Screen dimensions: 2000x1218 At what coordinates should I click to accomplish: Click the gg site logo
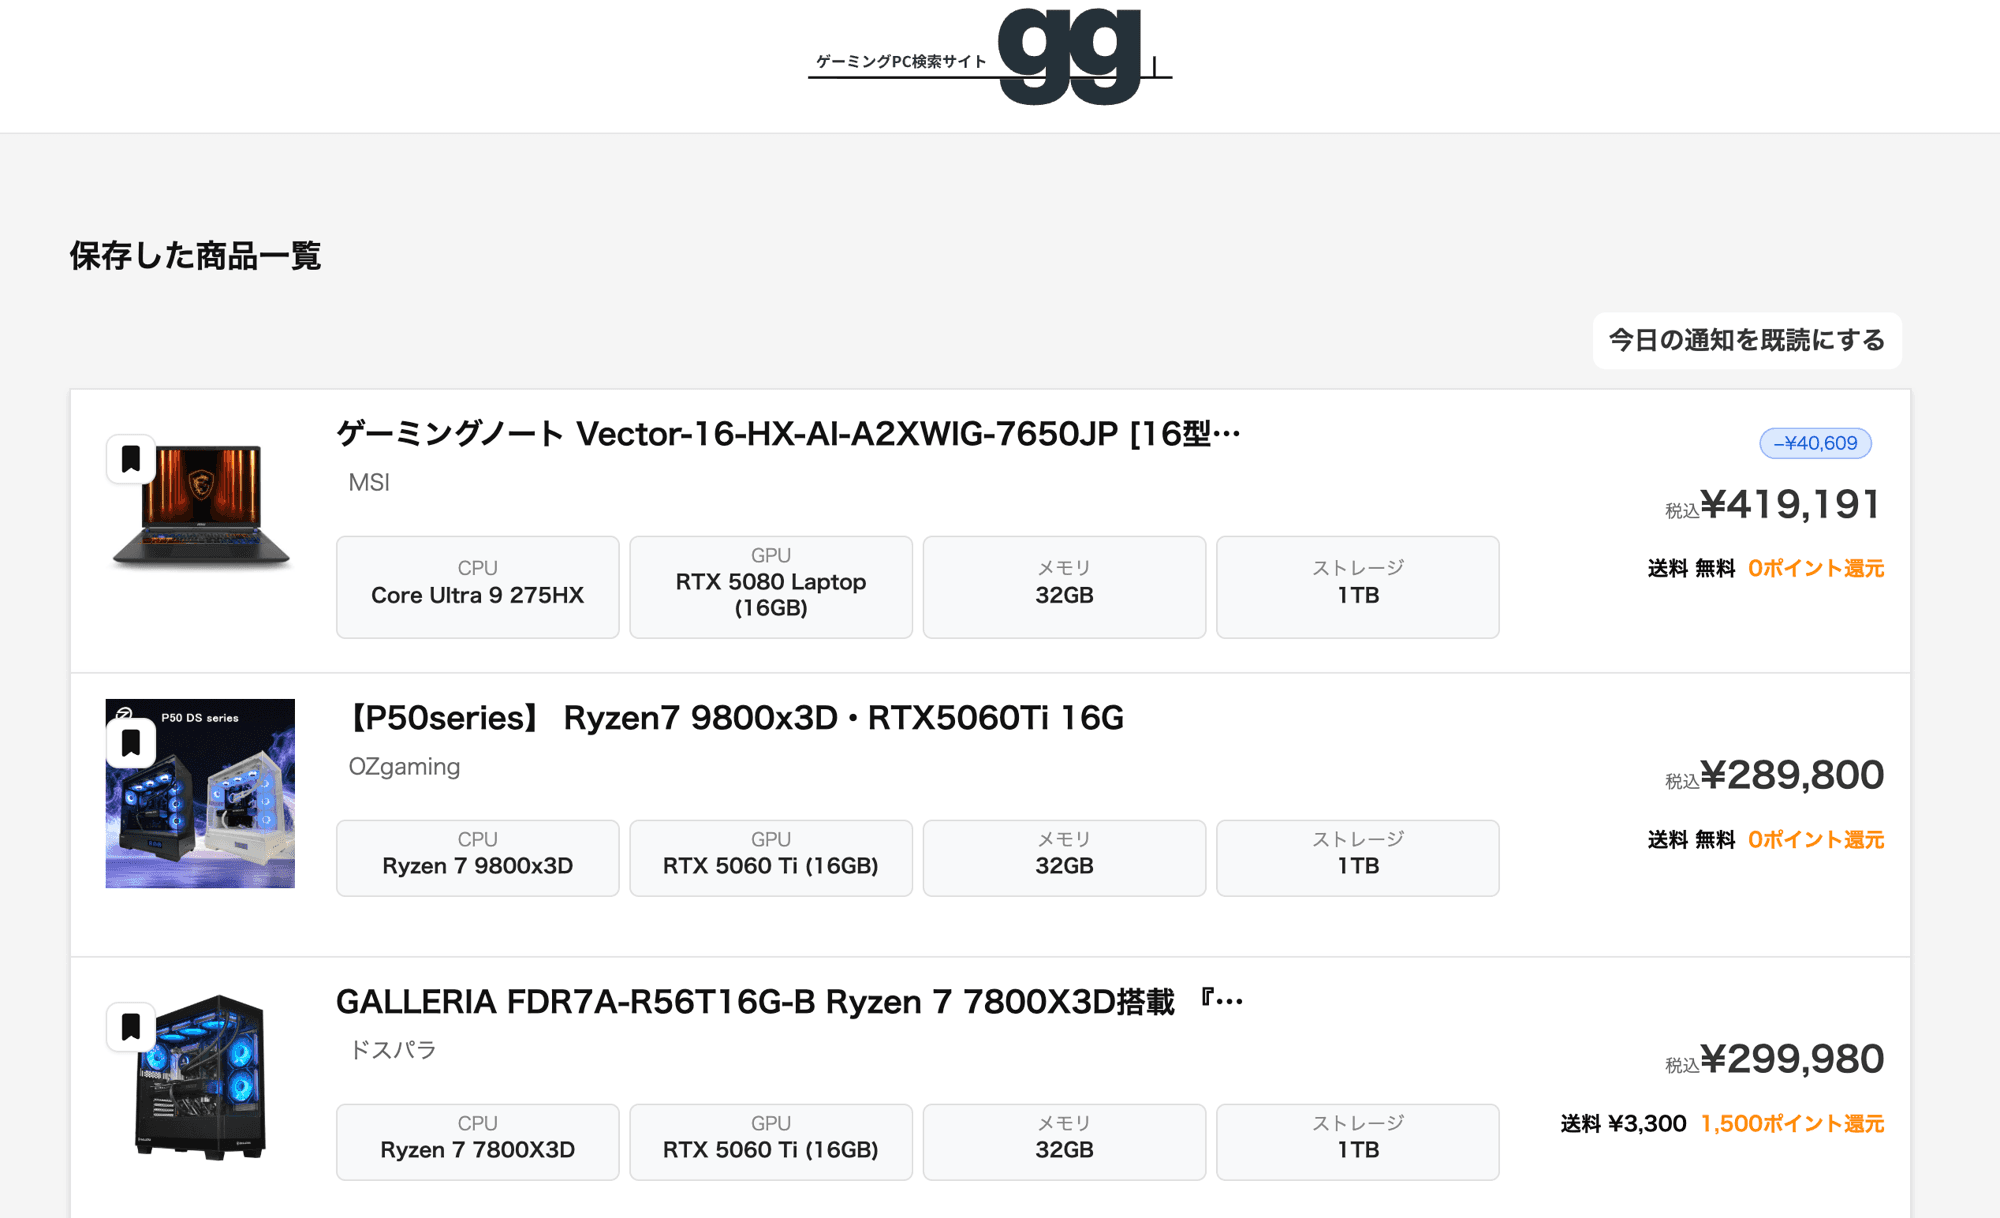click(1070, 57)
